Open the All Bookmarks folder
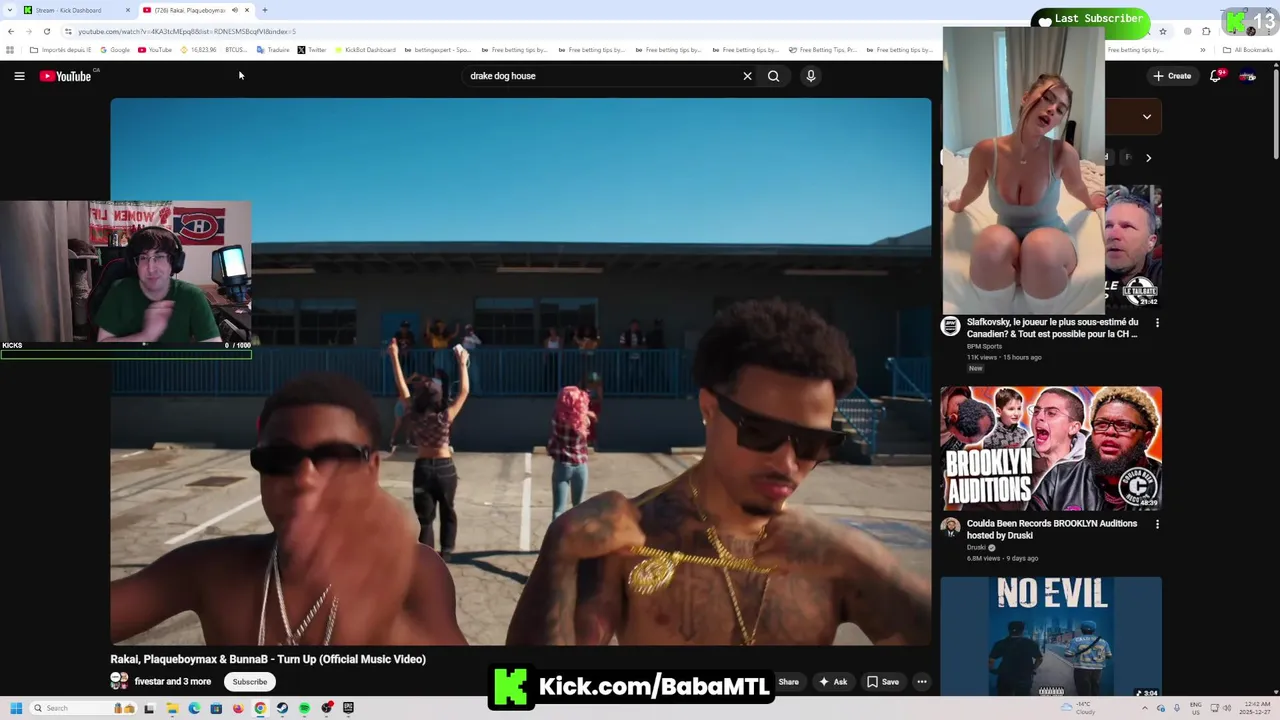 pyautogui.click(x=1247, y=50)
